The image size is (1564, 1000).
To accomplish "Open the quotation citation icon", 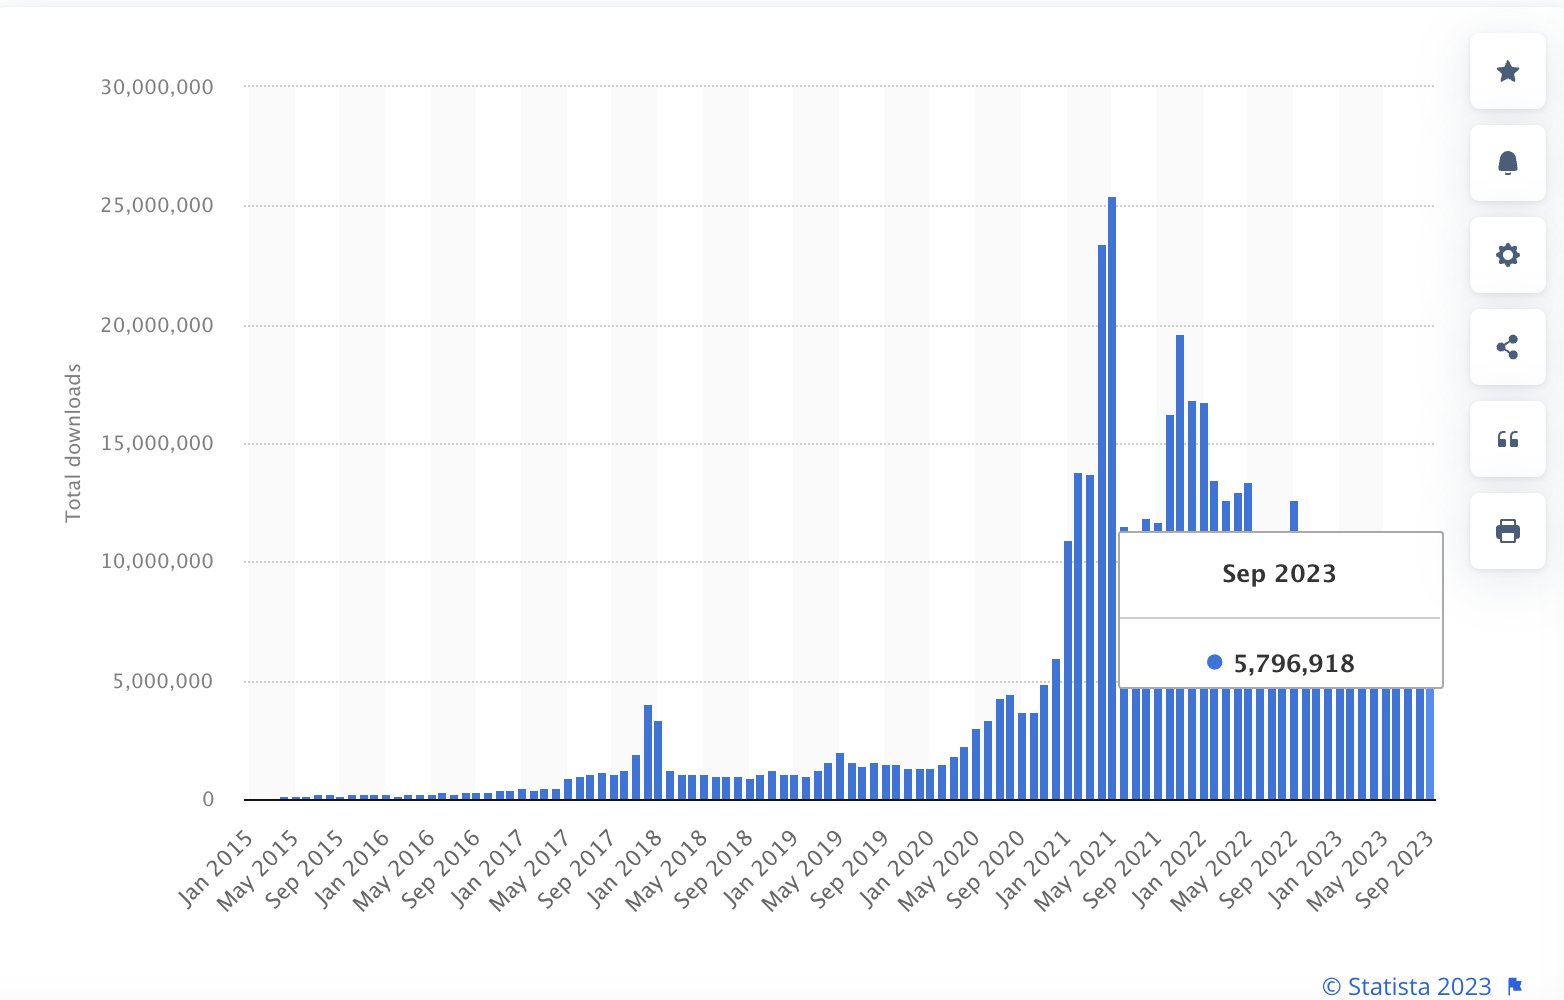I will tap(1507, 439).
